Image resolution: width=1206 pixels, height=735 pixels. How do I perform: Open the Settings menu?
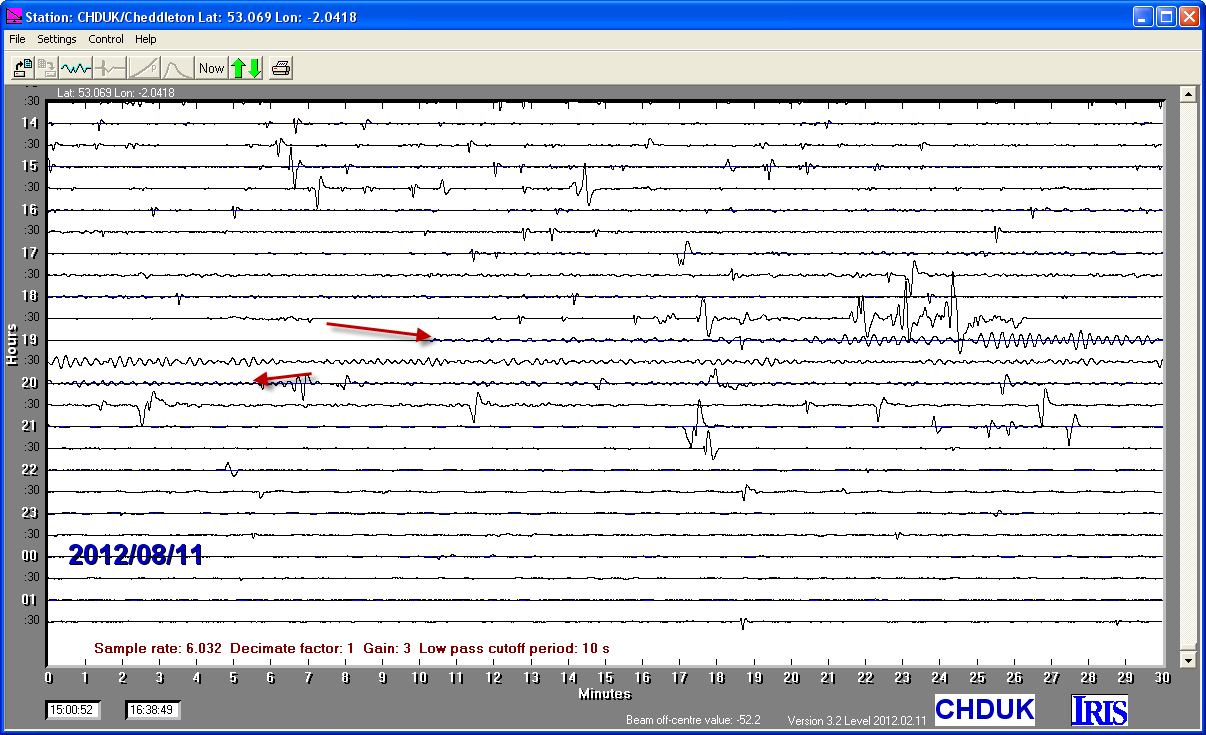coord(57,39)
